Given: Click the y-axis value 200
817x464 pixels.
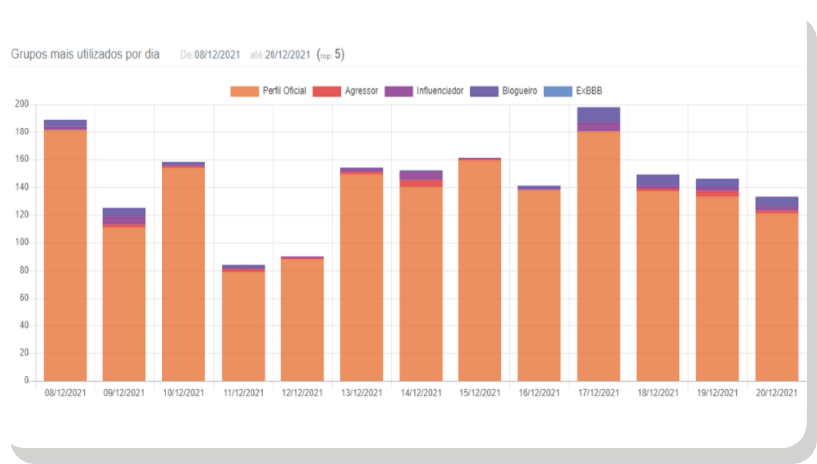Looking at the screenshot, I should [x=21, y=104].
